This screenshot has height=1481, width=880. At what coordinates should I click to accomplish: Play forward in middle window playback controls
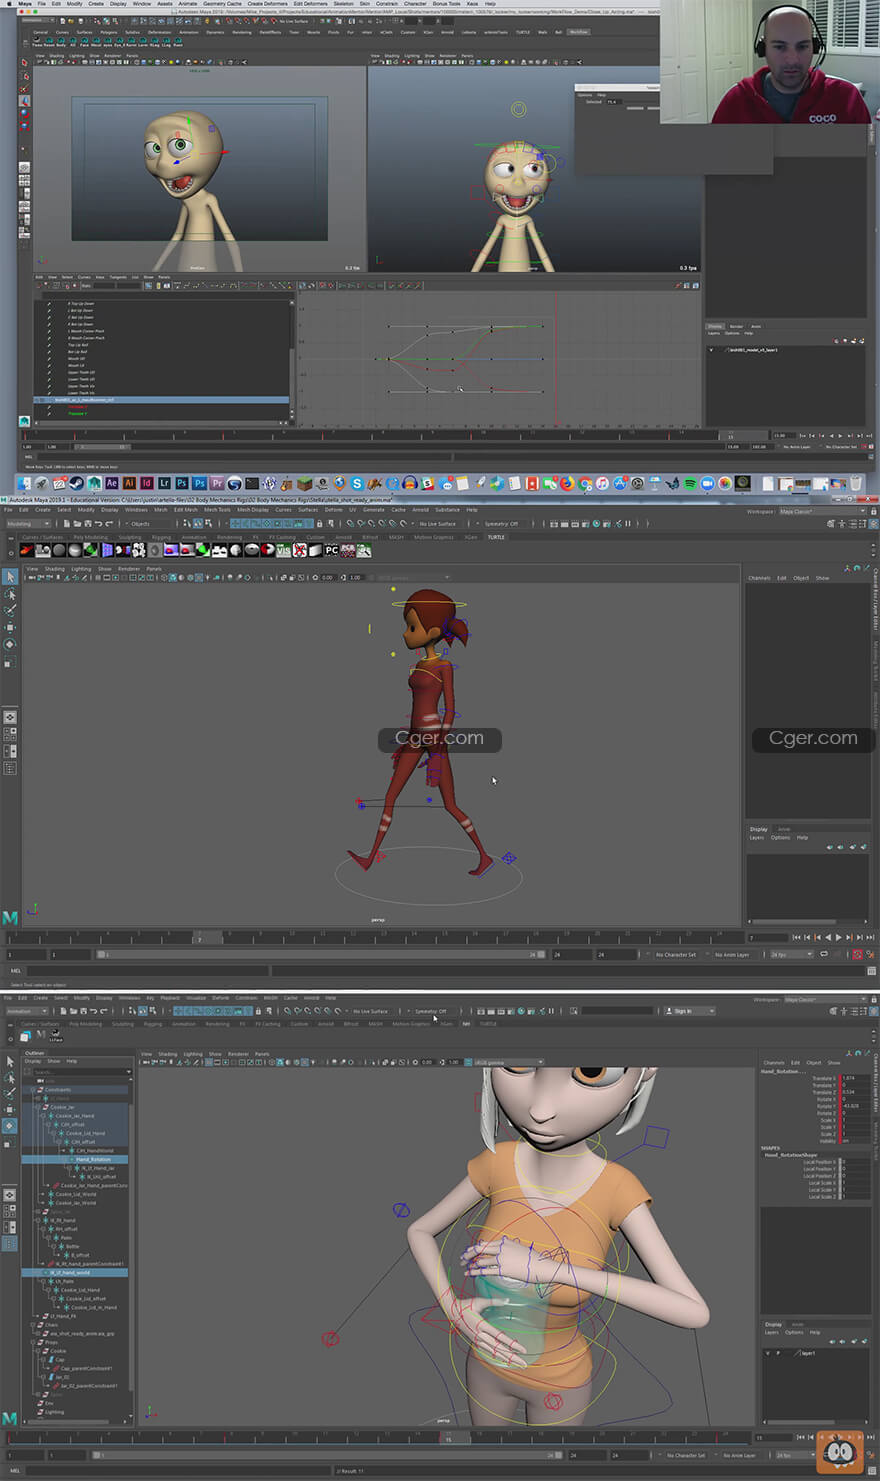click(838, 938)
